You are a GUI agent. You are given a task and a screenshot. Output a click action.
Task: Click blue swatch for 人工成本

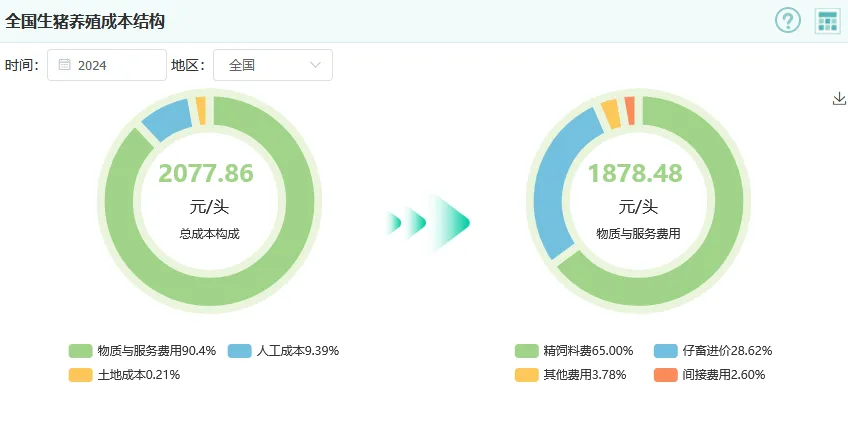coord(240,351)
